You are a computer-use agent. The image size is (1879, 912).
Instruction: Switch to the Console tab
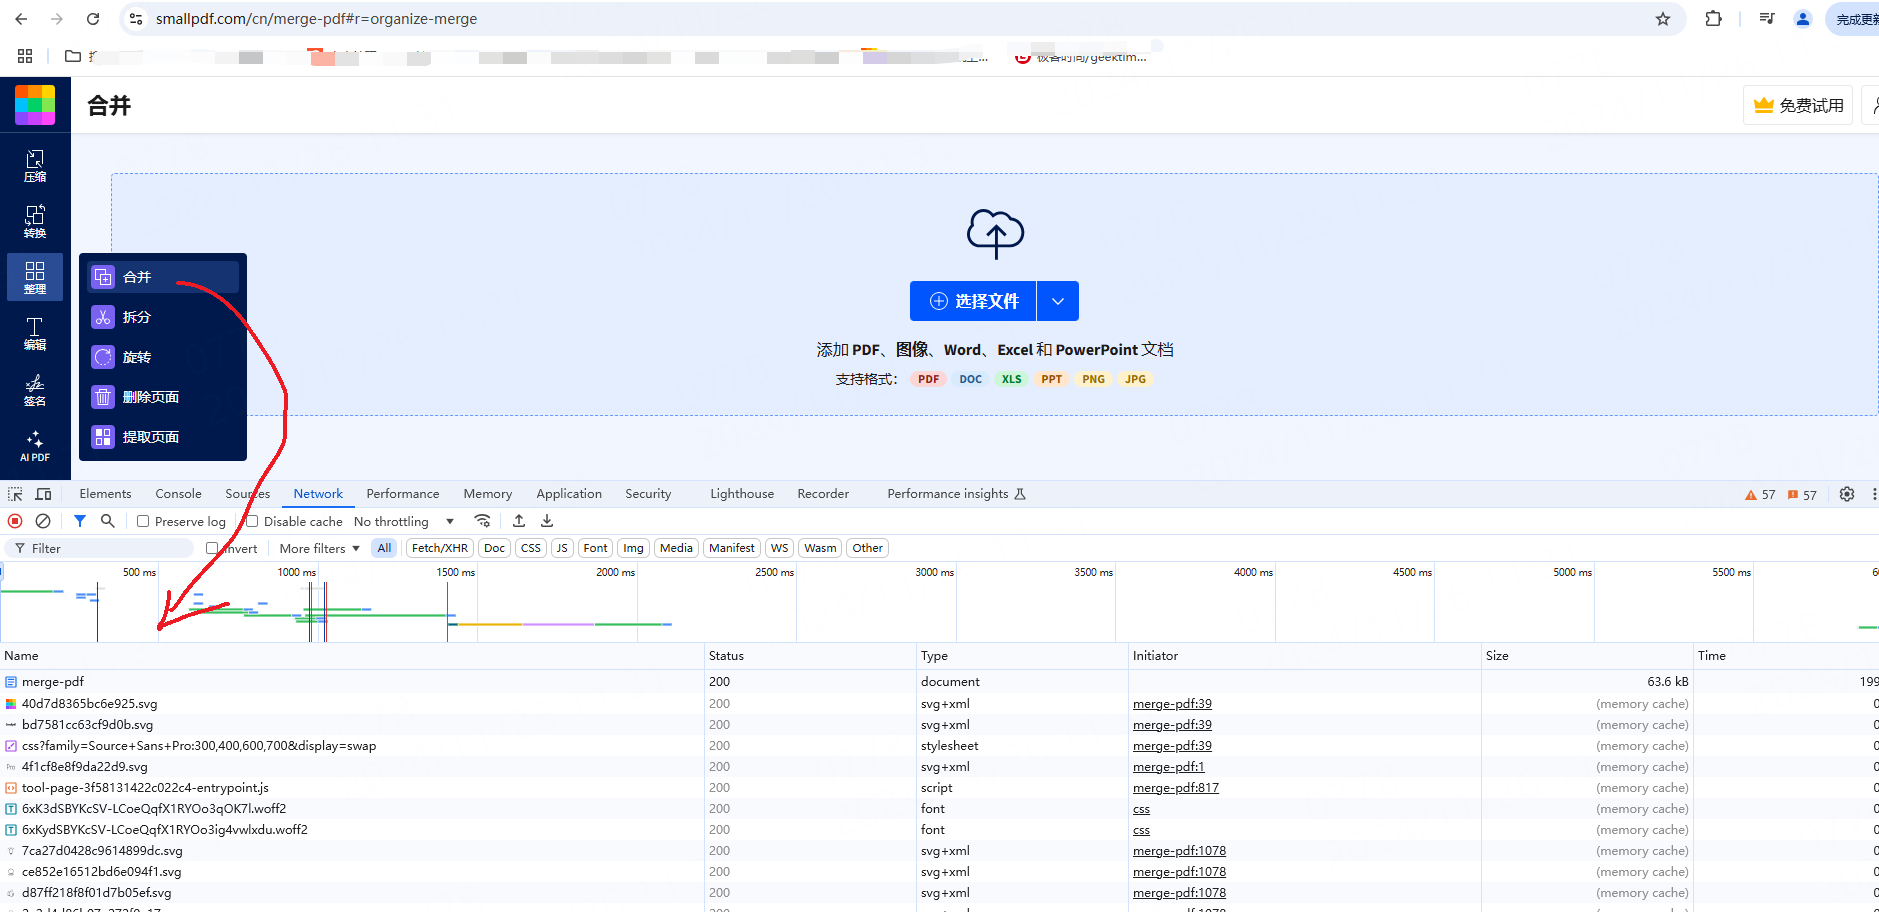point(178,494)
